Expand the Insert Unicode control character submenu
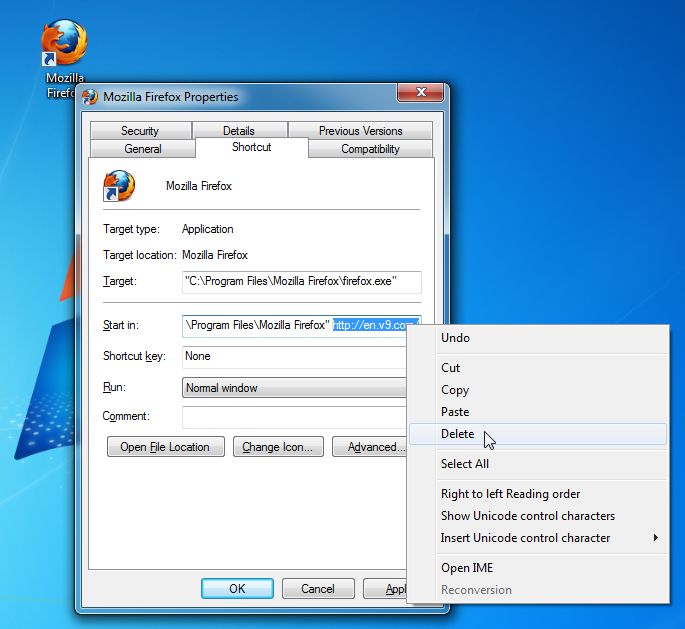 click(x=538, y=538)
